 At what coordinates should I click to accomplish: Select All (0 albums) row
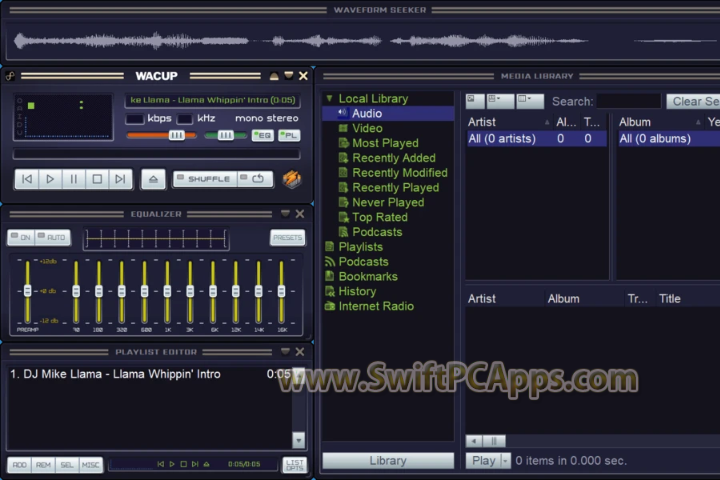pyautogui.click(x=669, y=139)
